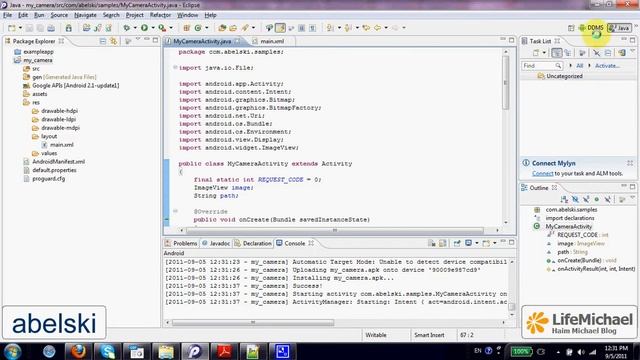Open the Android SDK manager icon
This screenshot has height=360, width=640.
pos(69,28)
